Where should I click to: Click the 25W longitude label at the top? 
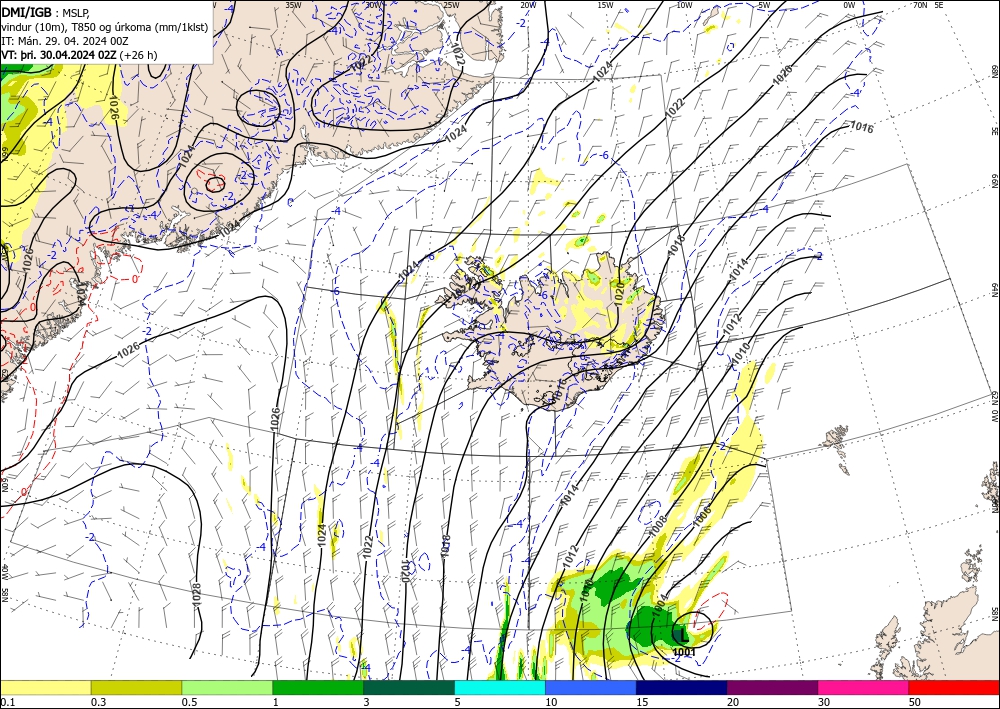tap(451, 5)
